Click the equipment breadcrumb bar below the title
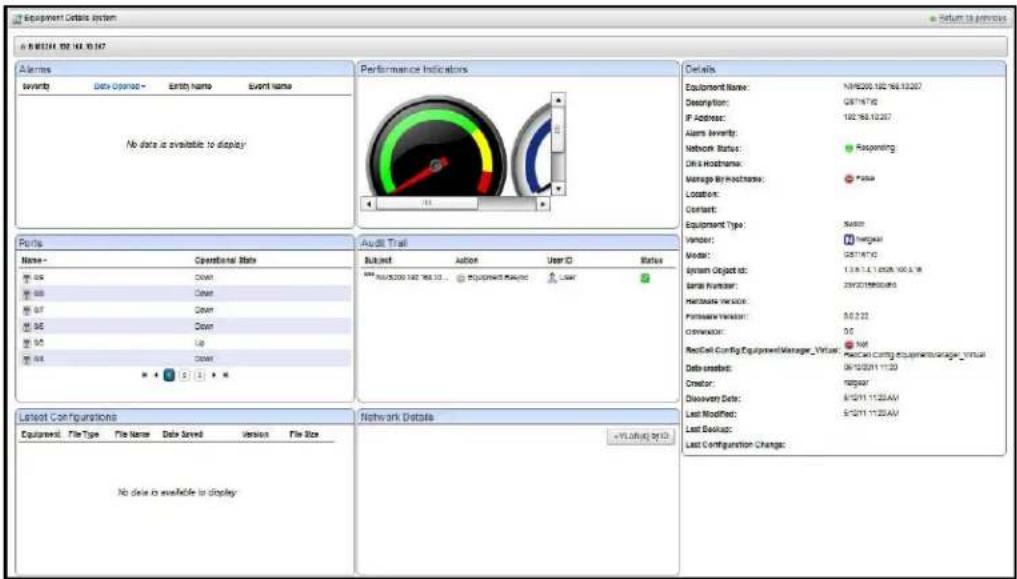Viewport: 1017px width, 579px height. pos(510,47)
